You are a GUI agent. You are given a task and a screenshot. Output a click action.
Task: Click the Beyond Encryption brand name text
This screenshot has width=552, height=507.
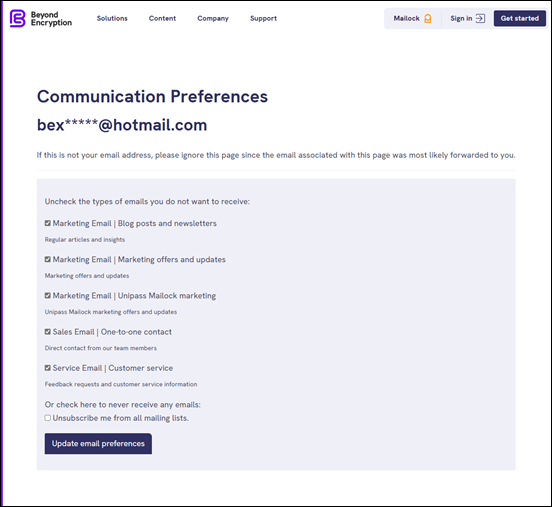coord(51,19)
